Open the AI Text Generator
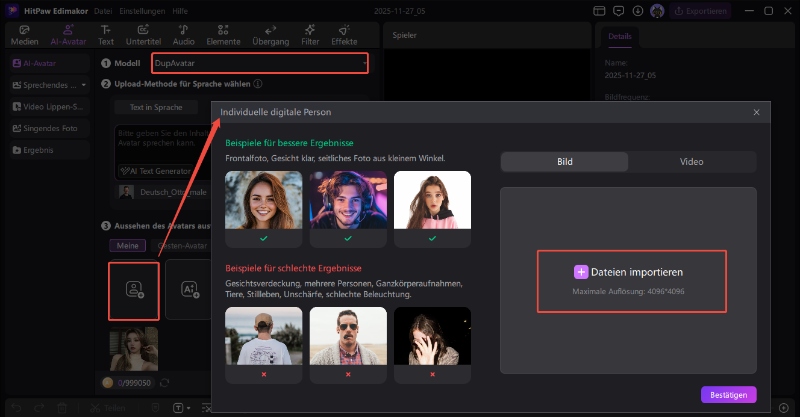Image resolution: width=800 pixels, height=417 pixels. [x=155, y=171]
